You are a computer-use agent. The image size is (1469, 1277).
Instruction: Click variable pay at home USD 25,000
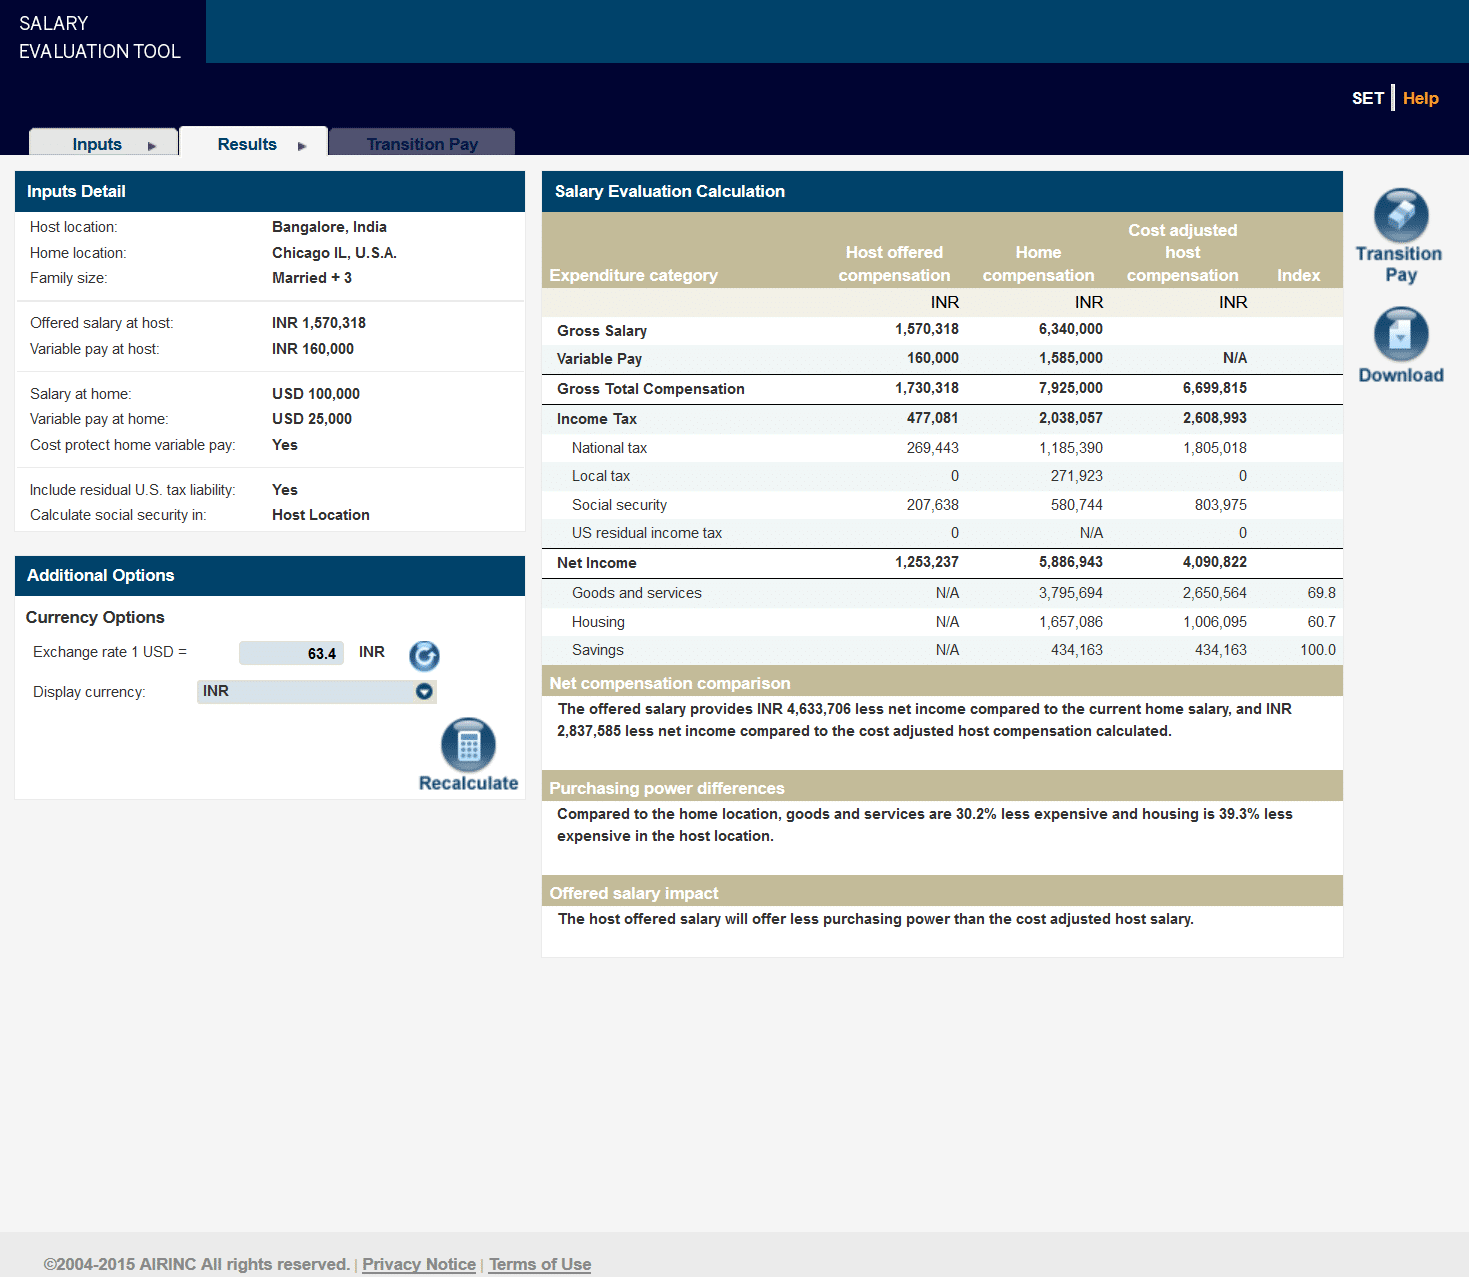(x=311, y=419)
